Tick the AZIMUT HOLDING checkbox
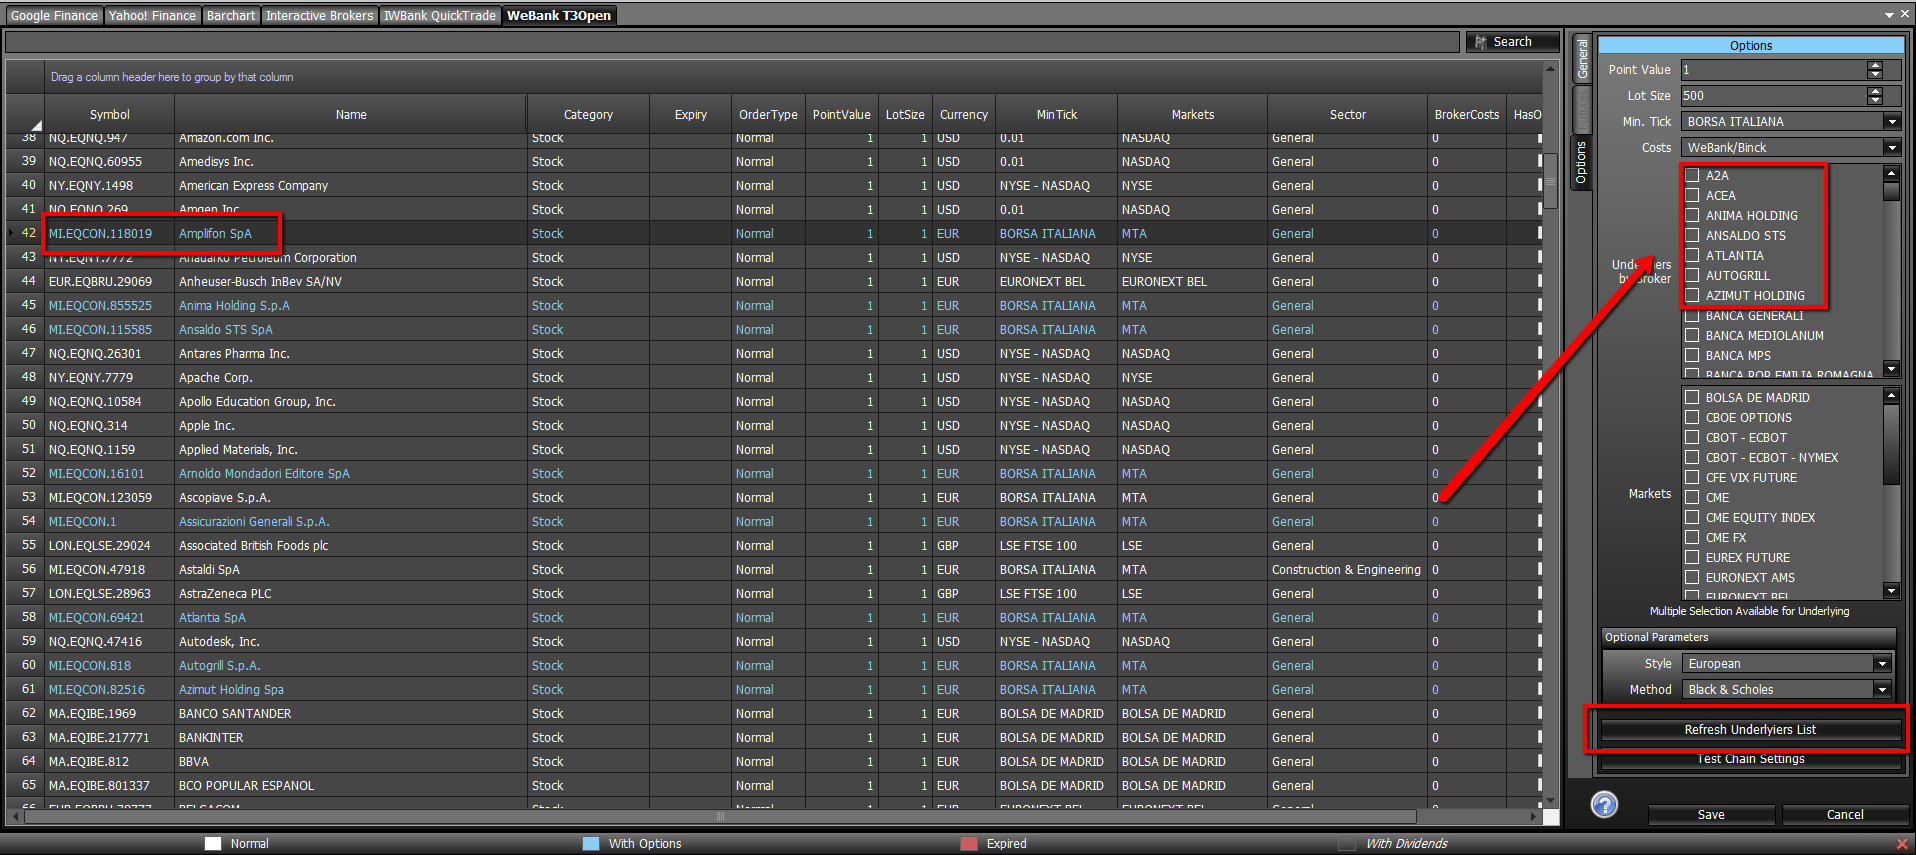The image size is (1916, 855). tap(1692, 295)
